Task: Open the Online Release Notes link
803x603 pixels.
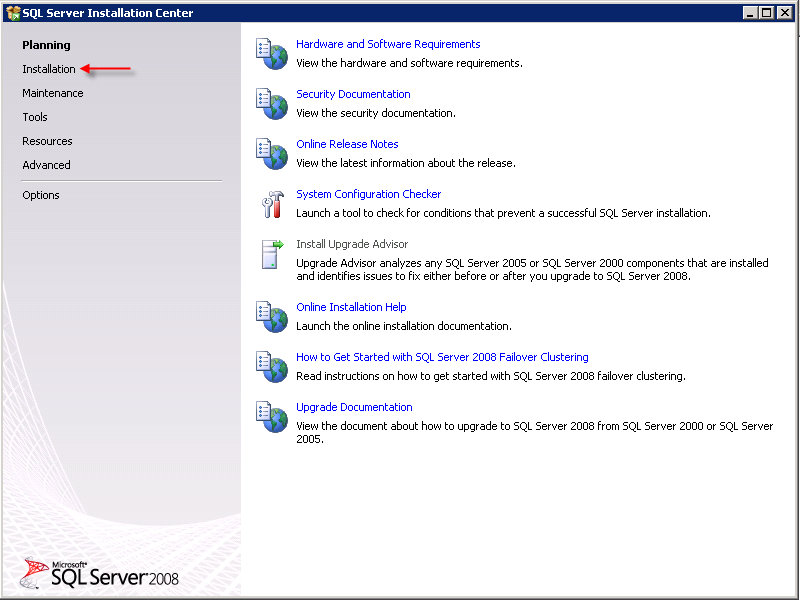Action: tap(347, 144)
